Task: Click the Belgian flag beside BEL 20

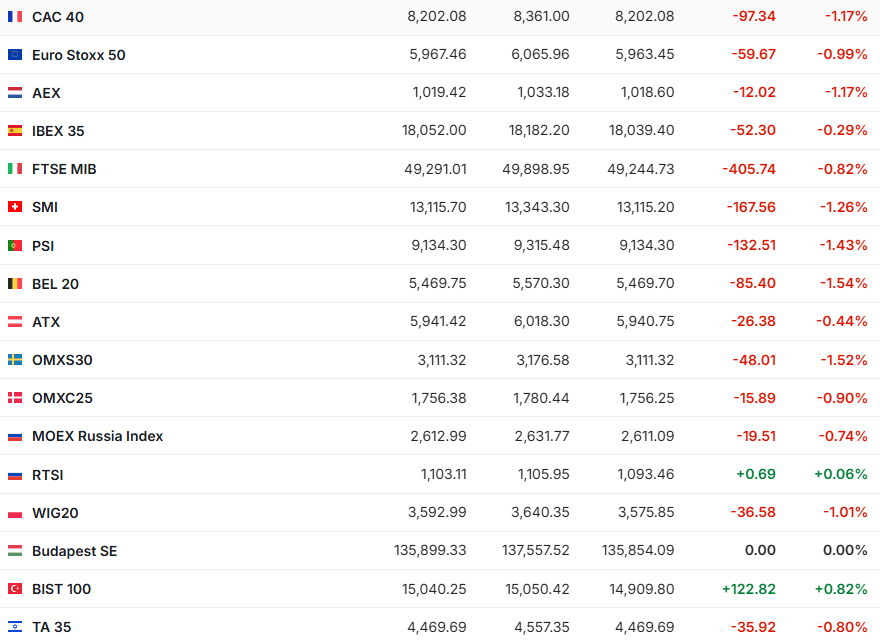Action: point(15,283)
